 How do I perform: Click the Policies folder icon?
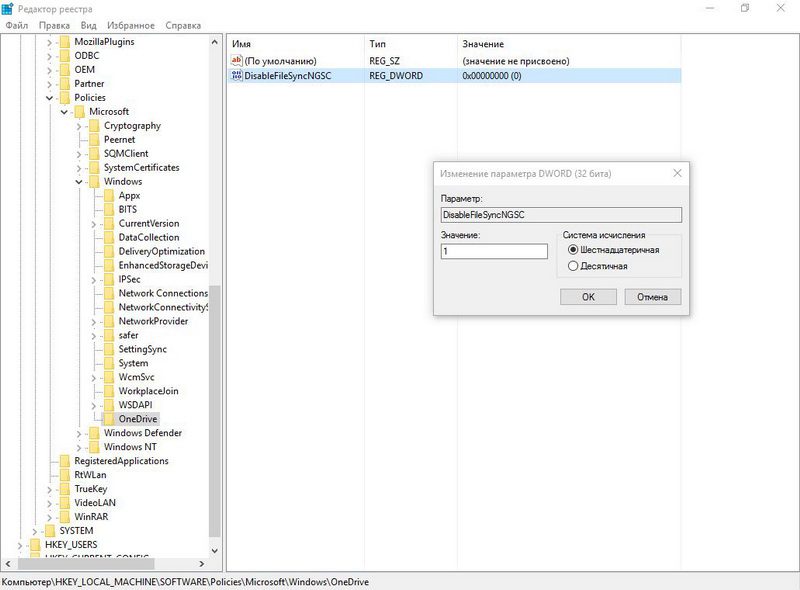pyautogui.click(x=64, y=97)
